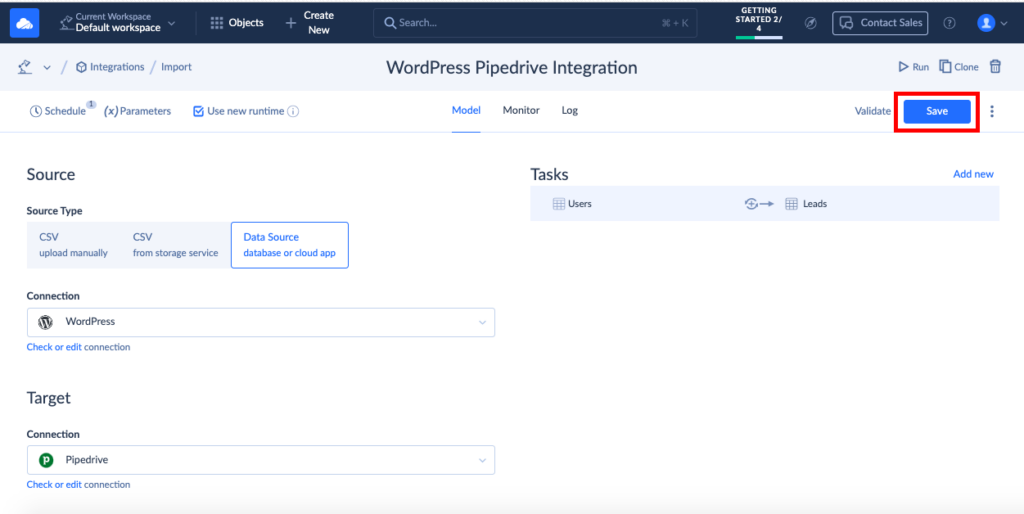1024x514 pixels.
Task: Click the Leads target label
Action: point(815,204)
